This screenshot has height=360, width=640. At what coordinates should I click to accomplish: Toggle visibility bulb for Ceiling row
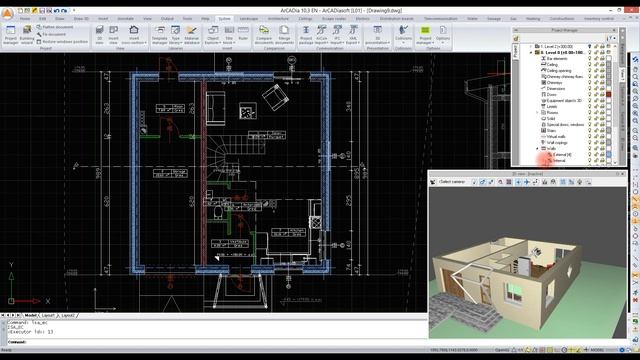(589, 64)
